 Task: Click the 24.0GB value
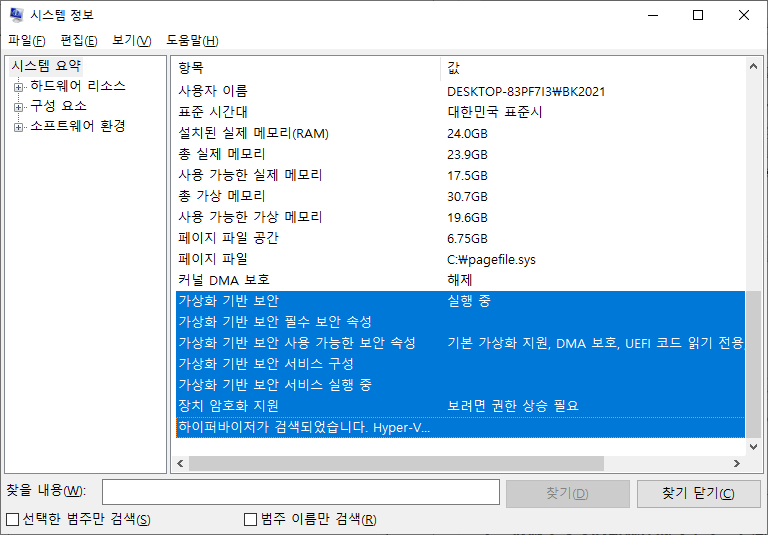click(x=467, y=134)
